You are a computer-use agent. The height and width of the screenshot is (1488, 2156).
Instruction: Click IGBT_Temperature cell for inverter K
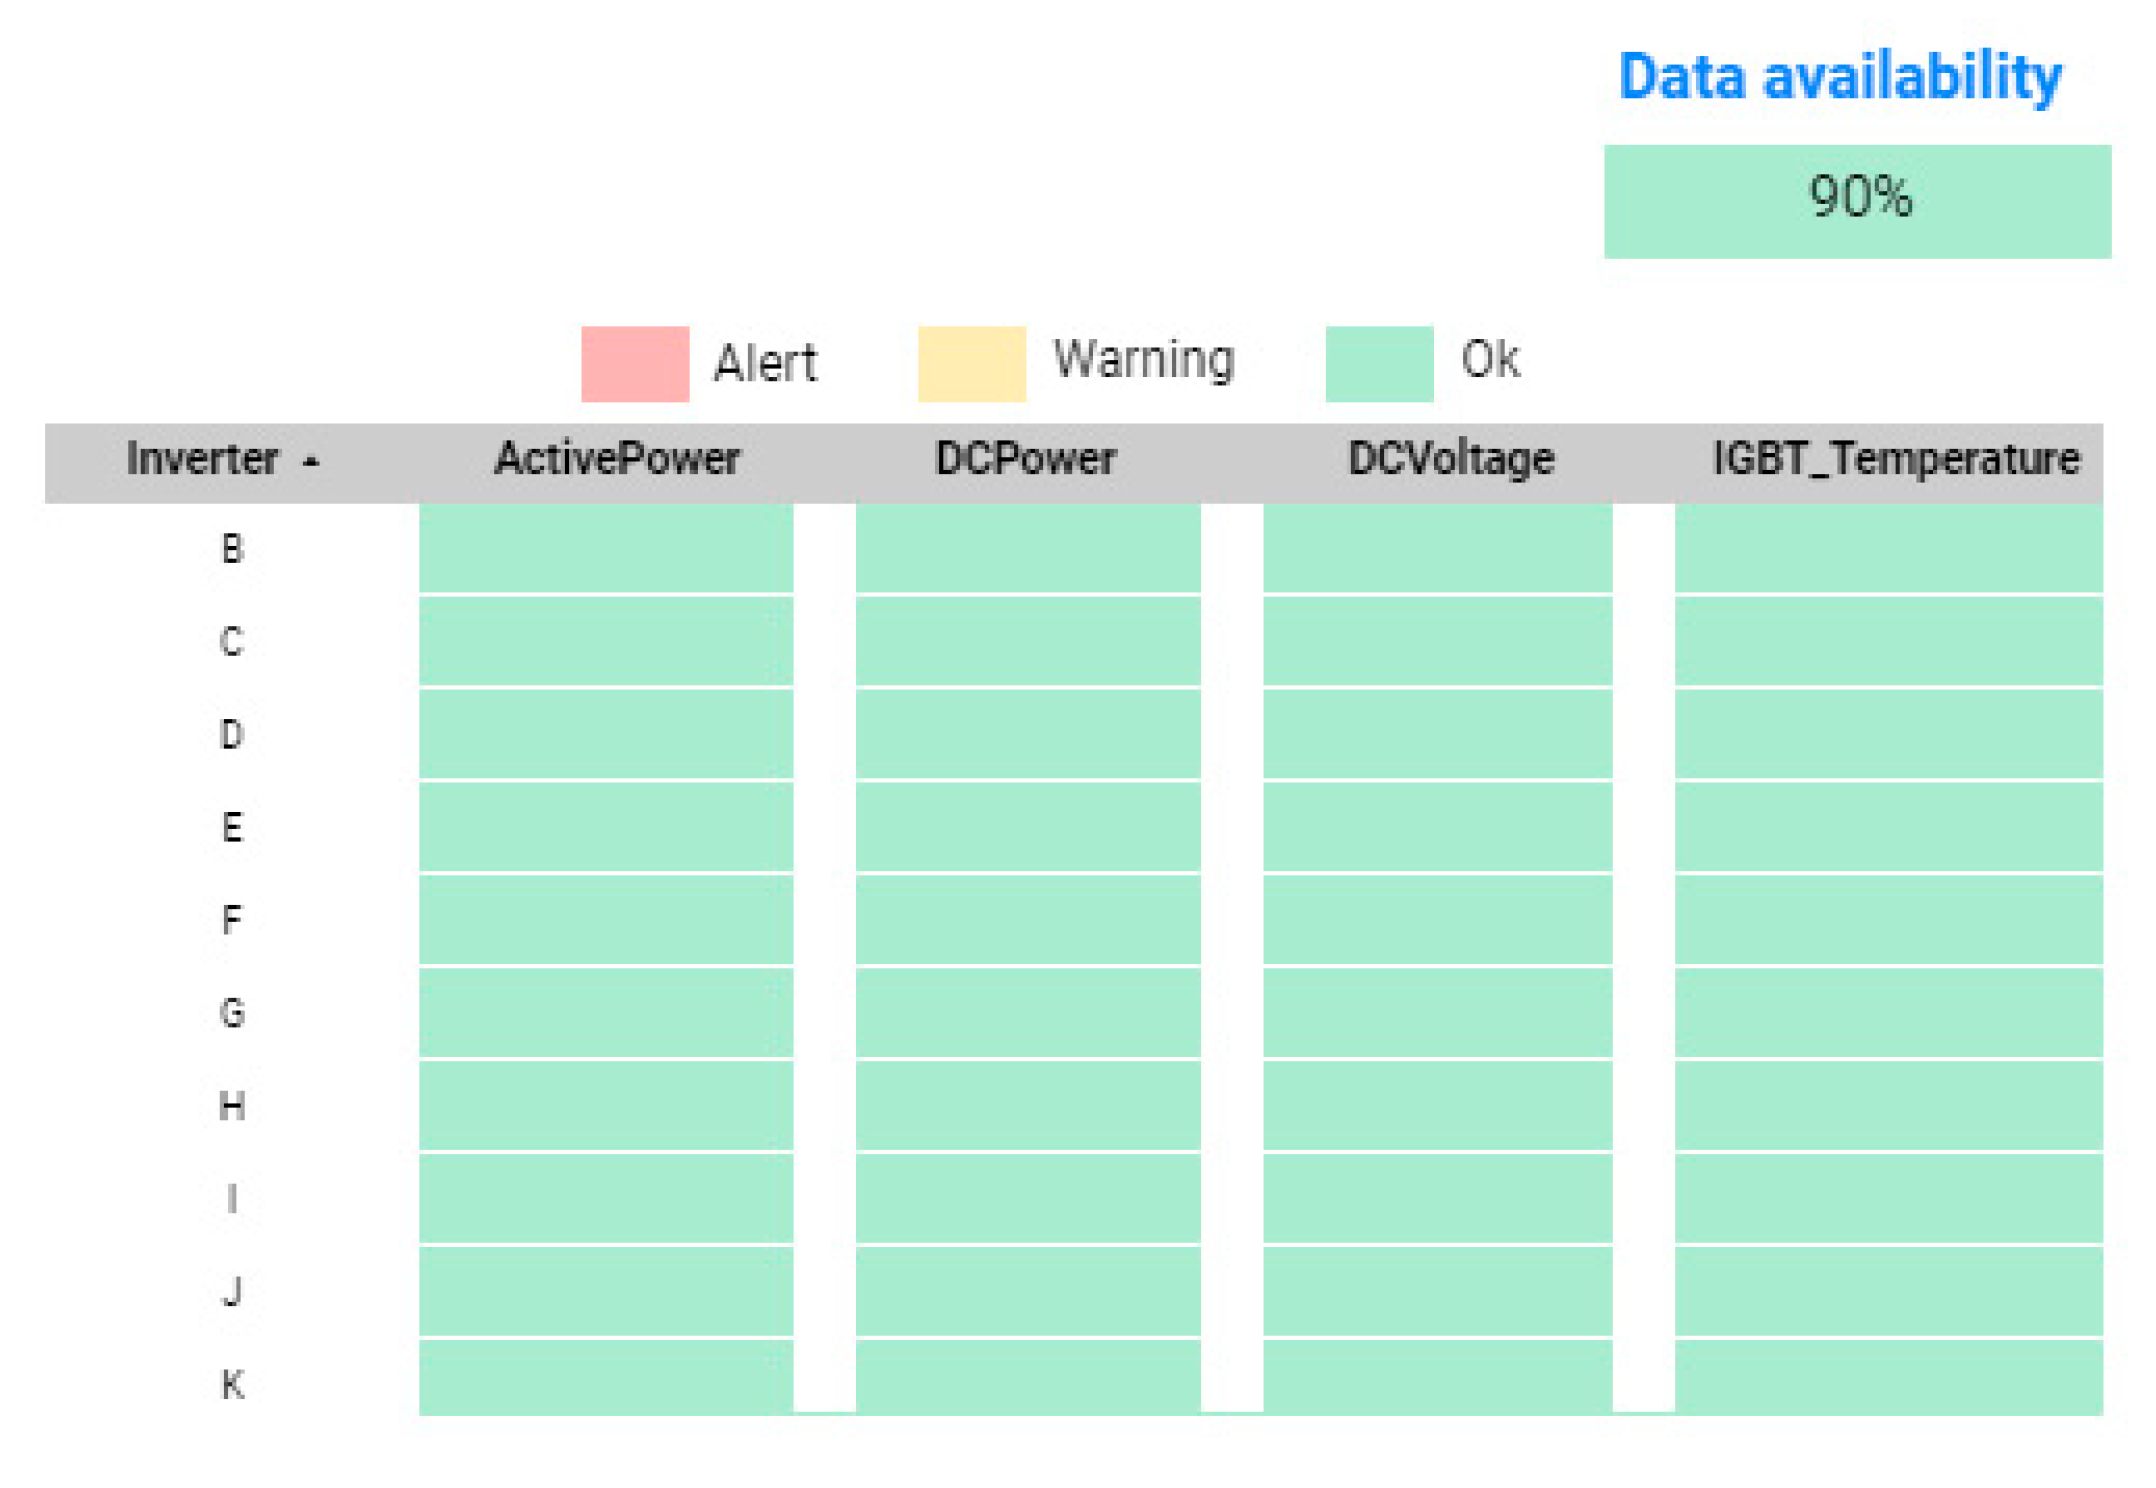(1888, 1377)
